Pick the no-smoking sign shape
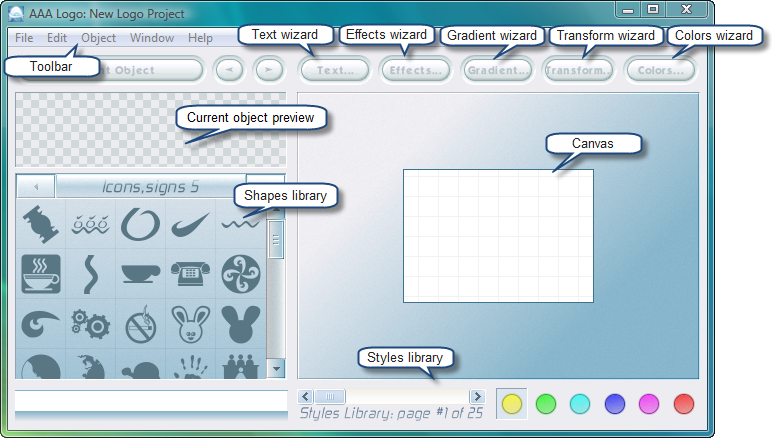Screen dimensions: 772x438 pos(141,325)
